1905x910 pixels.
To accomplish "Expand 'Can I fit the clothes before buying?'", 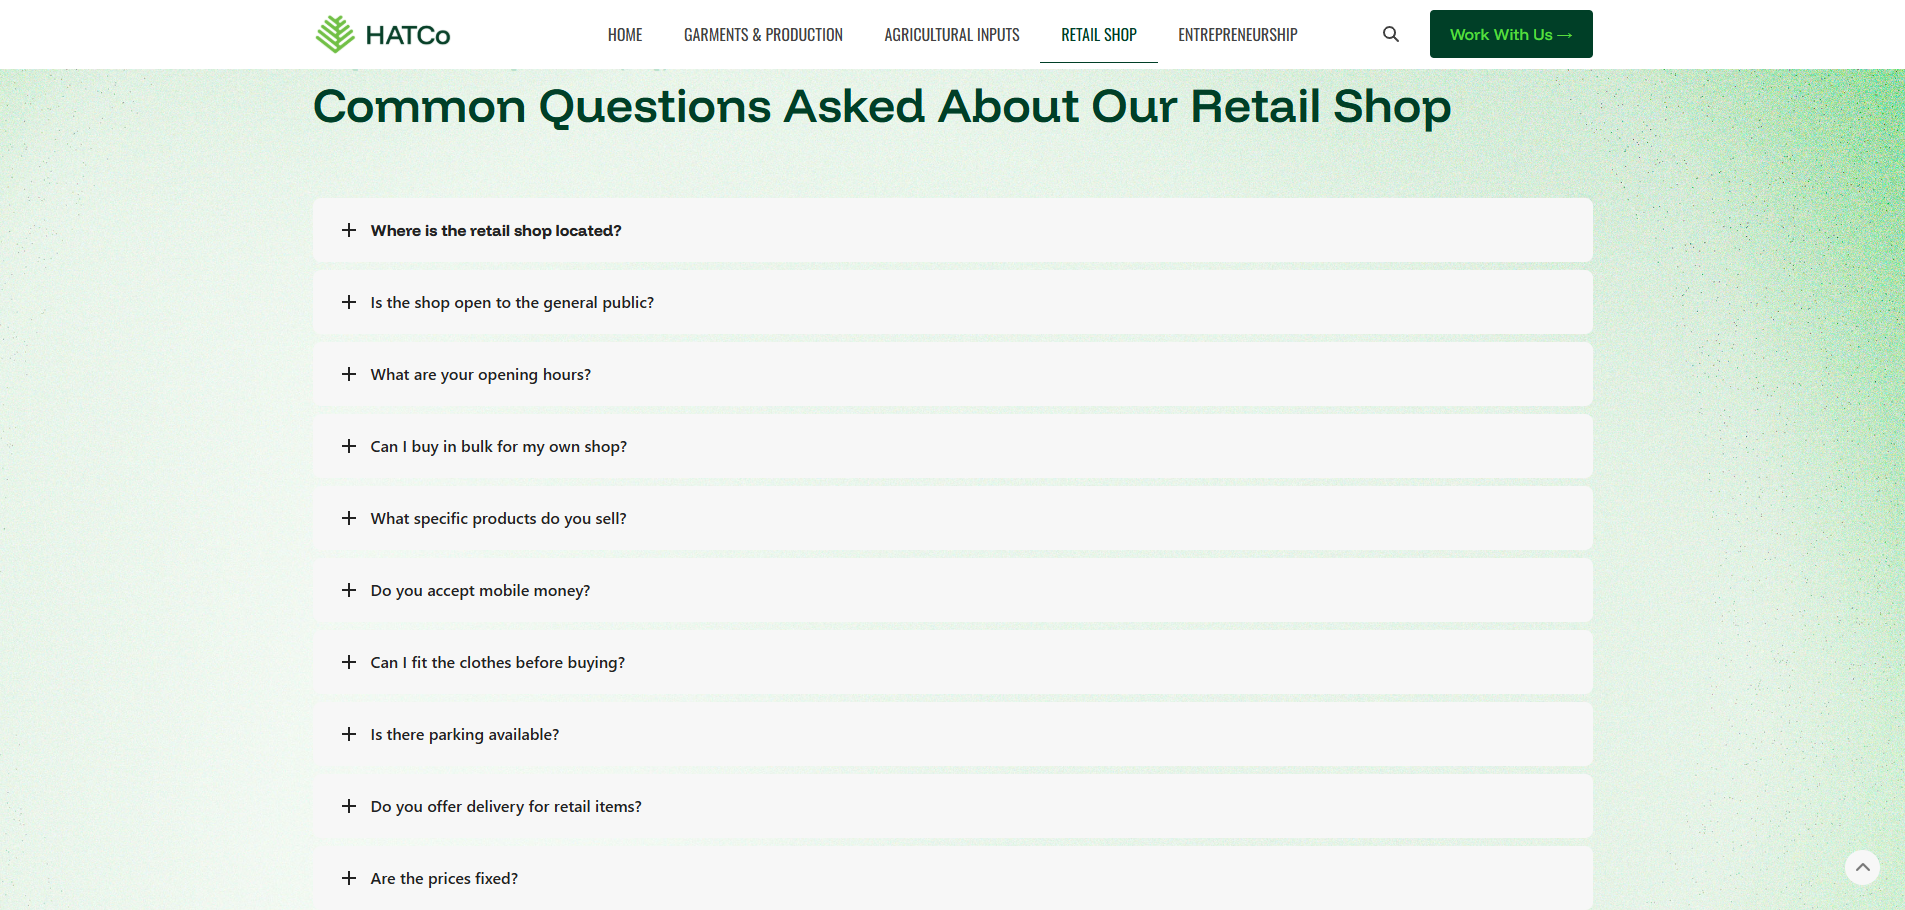I will click(x=497, y=662).
